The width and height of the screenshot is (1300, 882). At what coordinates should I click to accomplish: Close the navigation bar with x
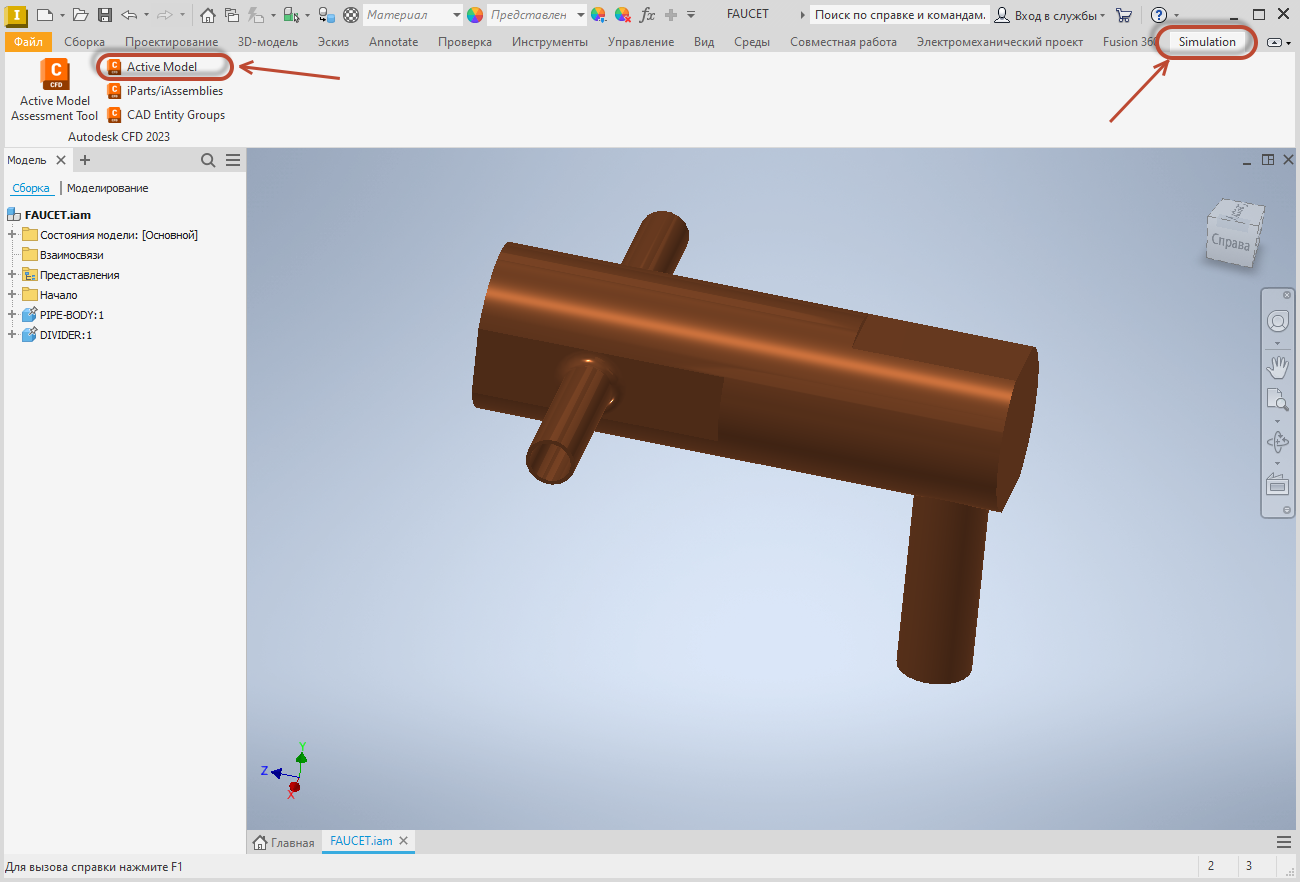click(x=1287, y=295)
